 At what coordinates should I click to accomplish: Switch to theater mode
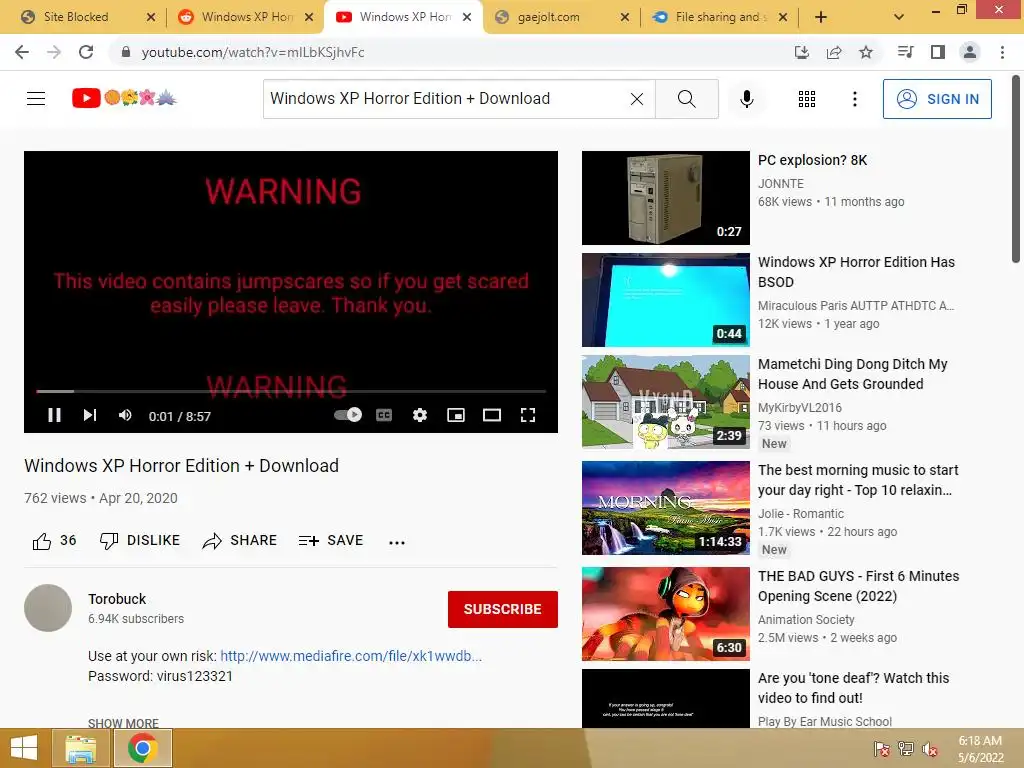point(492,415)
